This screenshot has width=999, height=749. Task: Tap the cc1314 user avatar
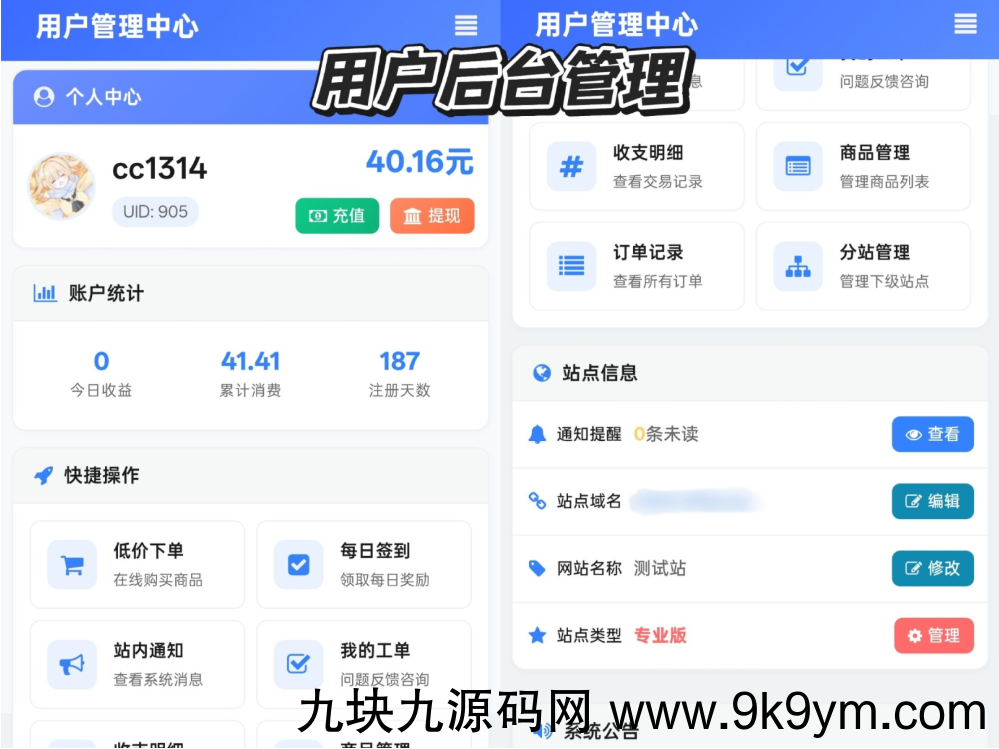(x=61, y=187)
